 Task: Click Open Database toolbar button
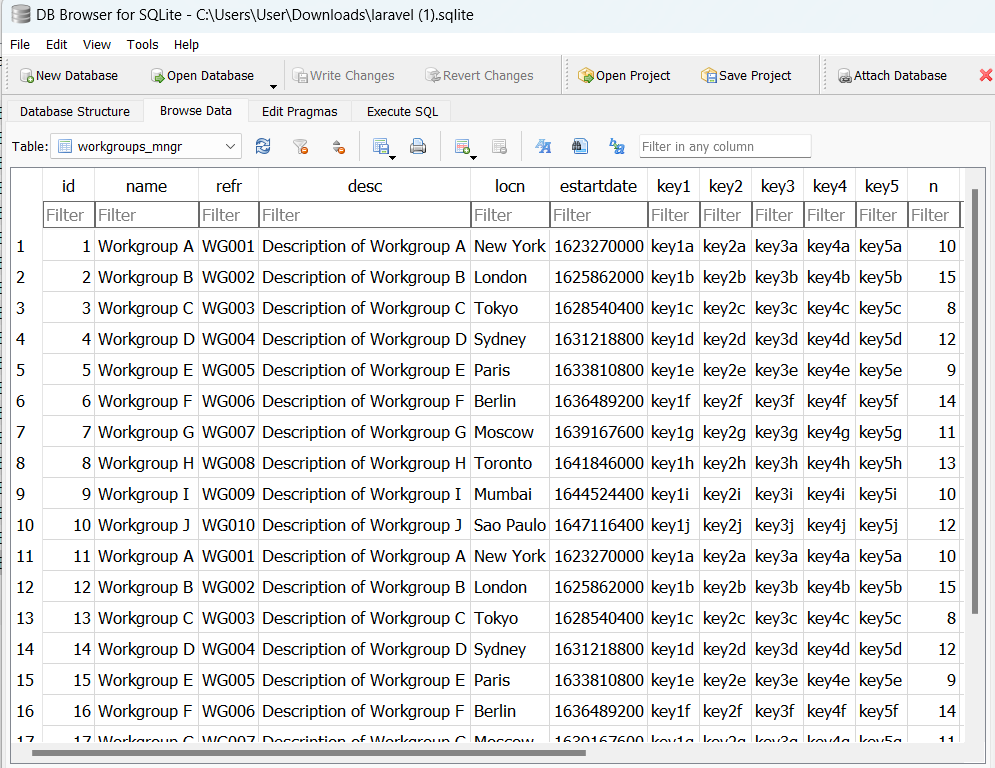point(202,76)
